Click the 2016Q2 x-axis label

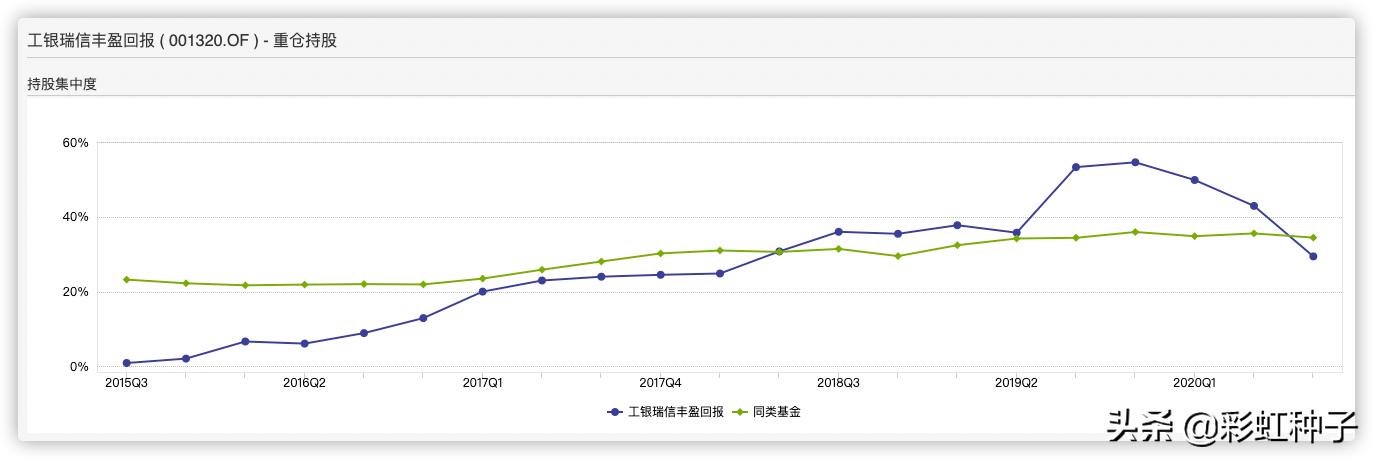[304, 383]
